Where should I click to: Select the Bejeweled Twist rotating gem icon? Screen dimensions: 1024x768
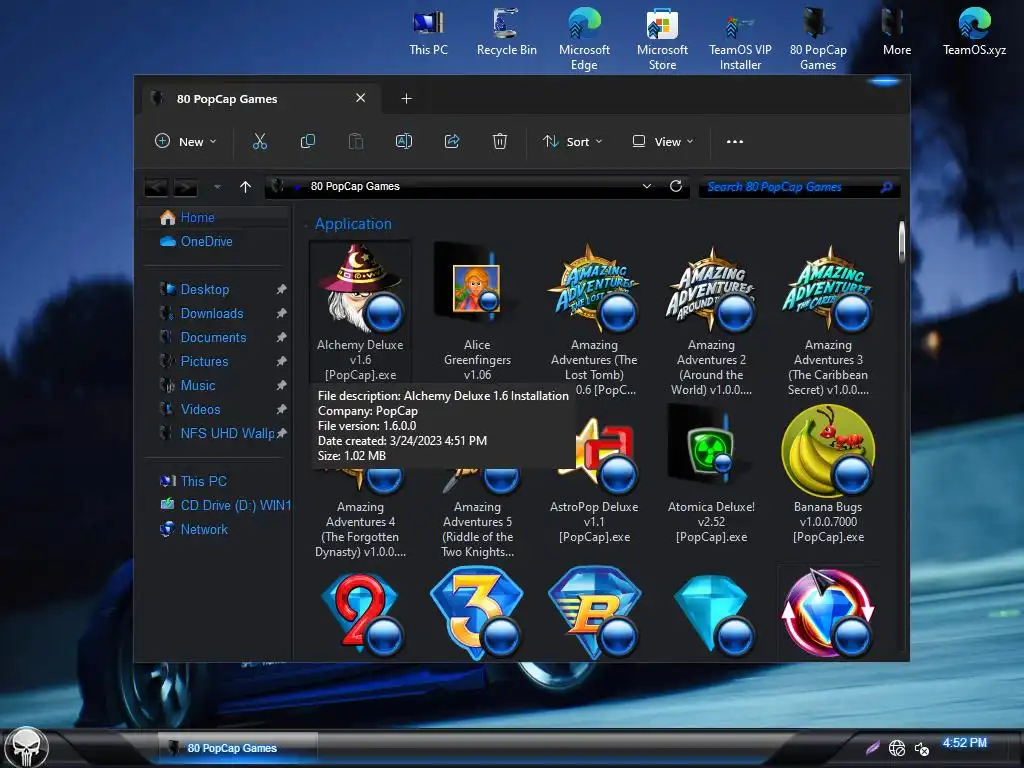point(828,613)
